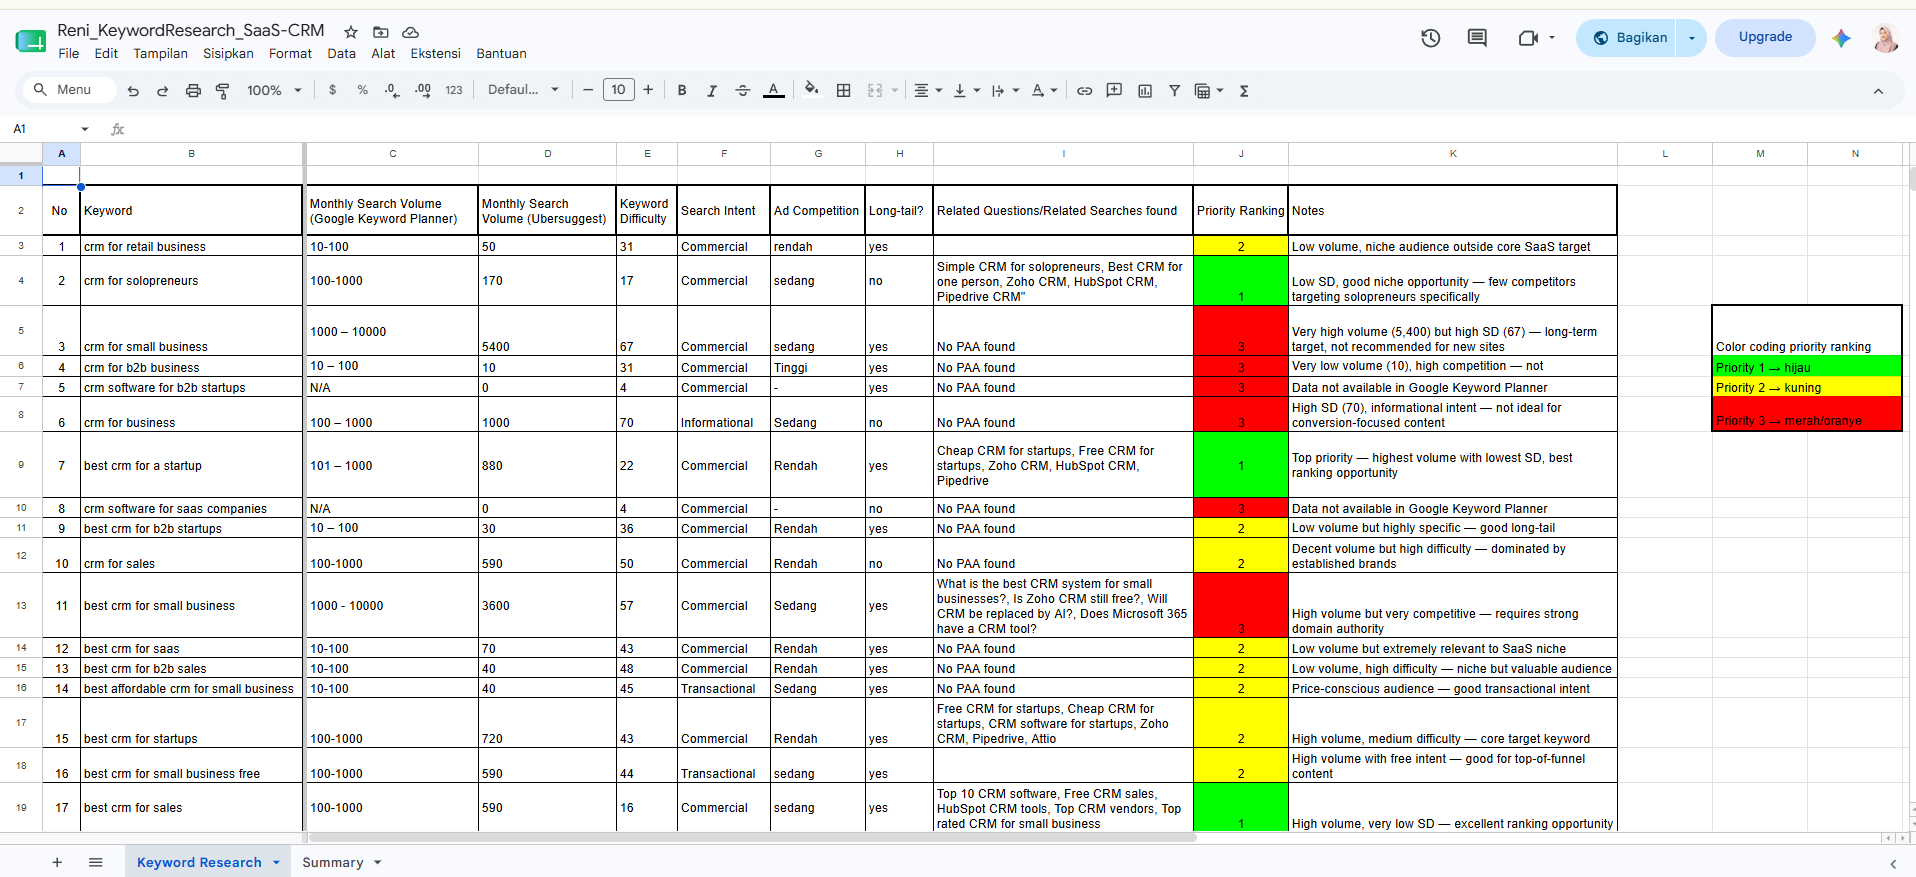The height and width of the screenshot is (877, 1916).
Task: Undo the last action
Action: pos(133,91)
